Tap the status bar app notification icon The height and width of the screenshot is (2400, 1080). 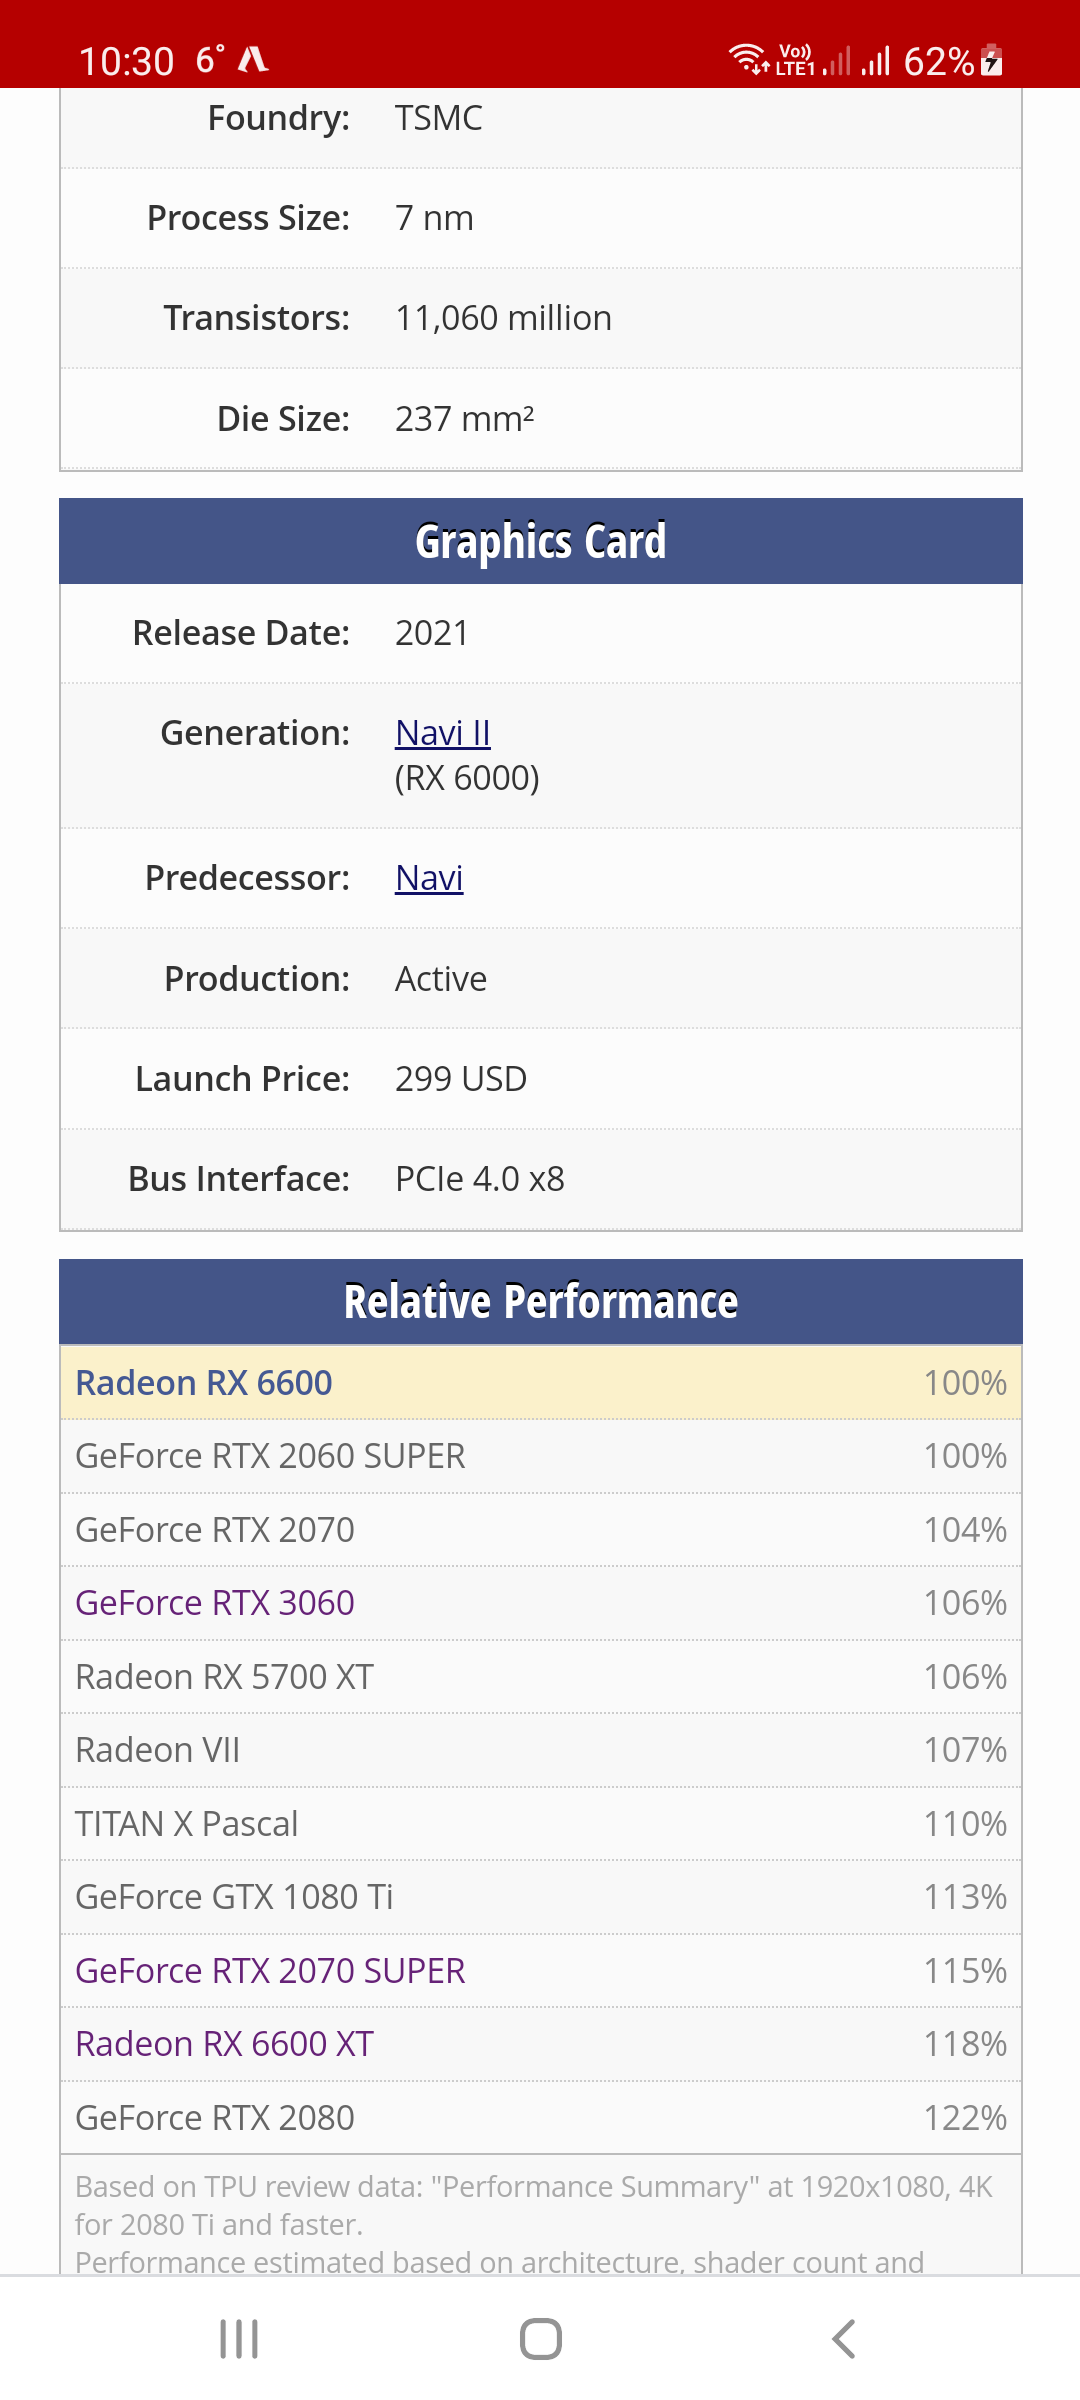click(253, 60)
